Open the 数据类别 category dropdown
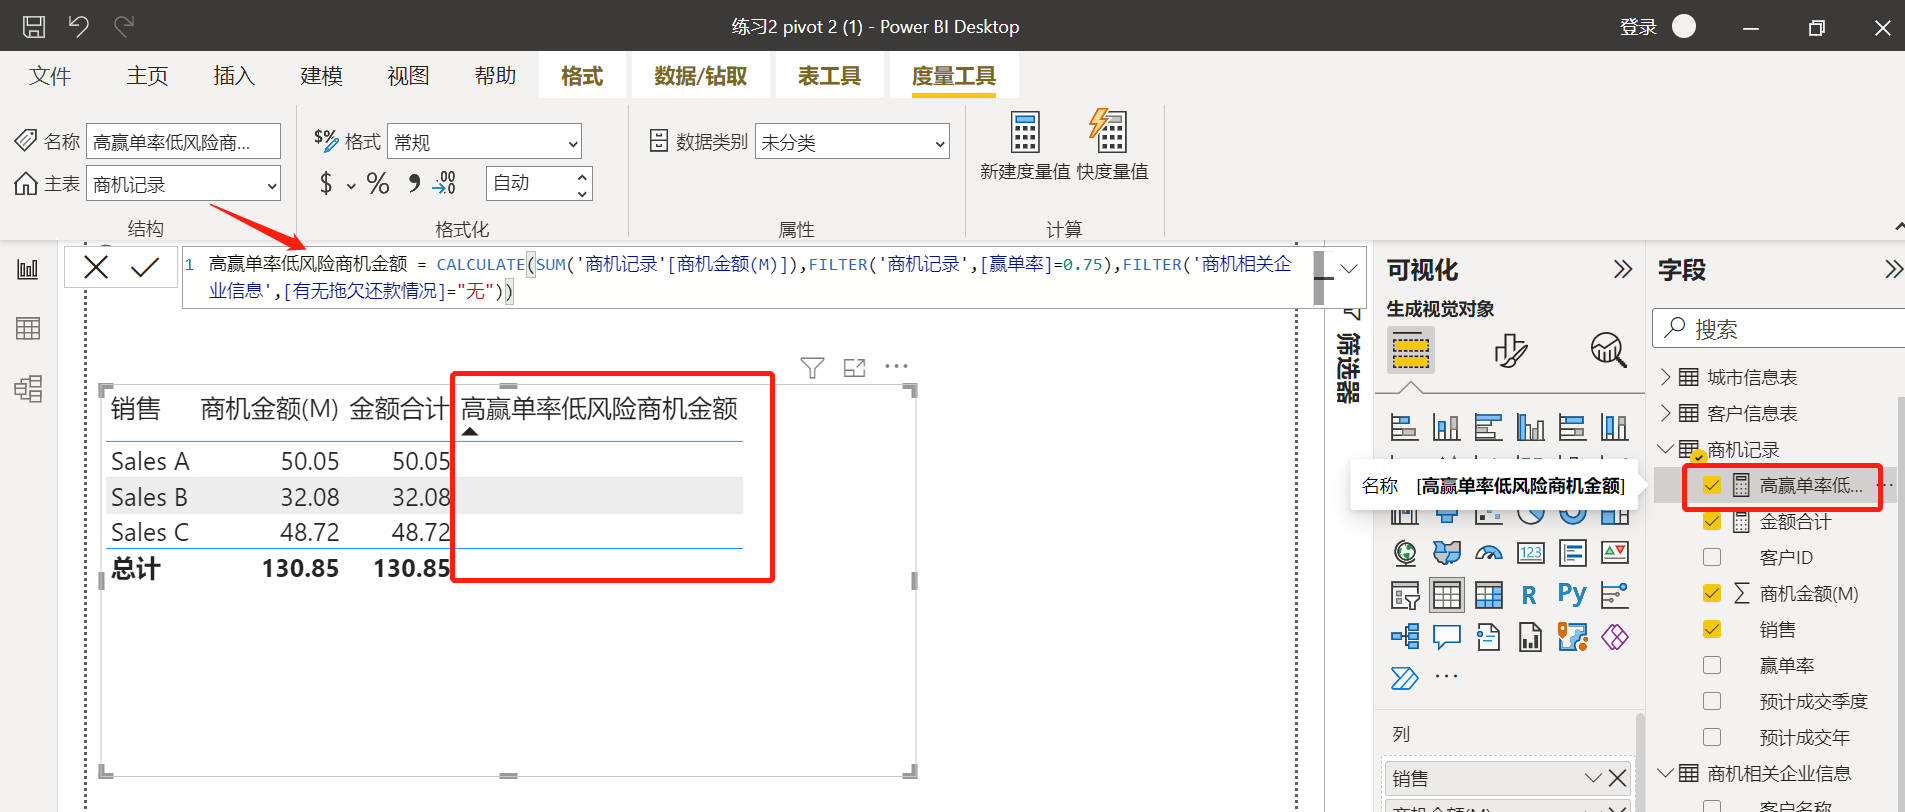The width and height of the screenshot is (1905, 812). [852, 143]
